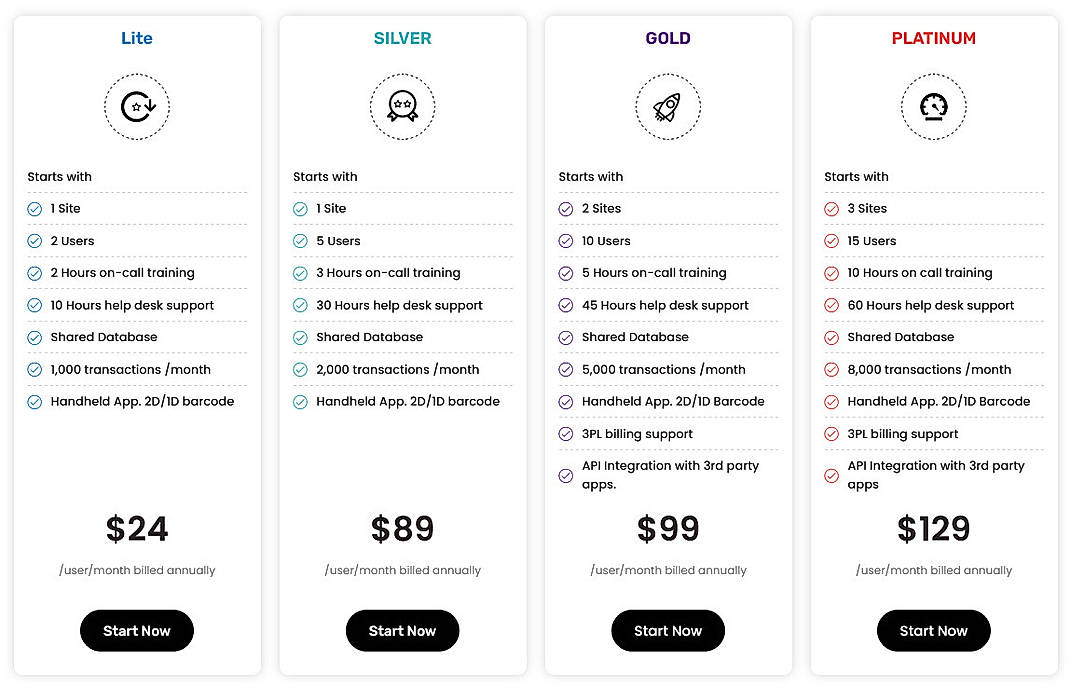Click the '/user/month billed annually' text under Silver

[x=402, y=570]
